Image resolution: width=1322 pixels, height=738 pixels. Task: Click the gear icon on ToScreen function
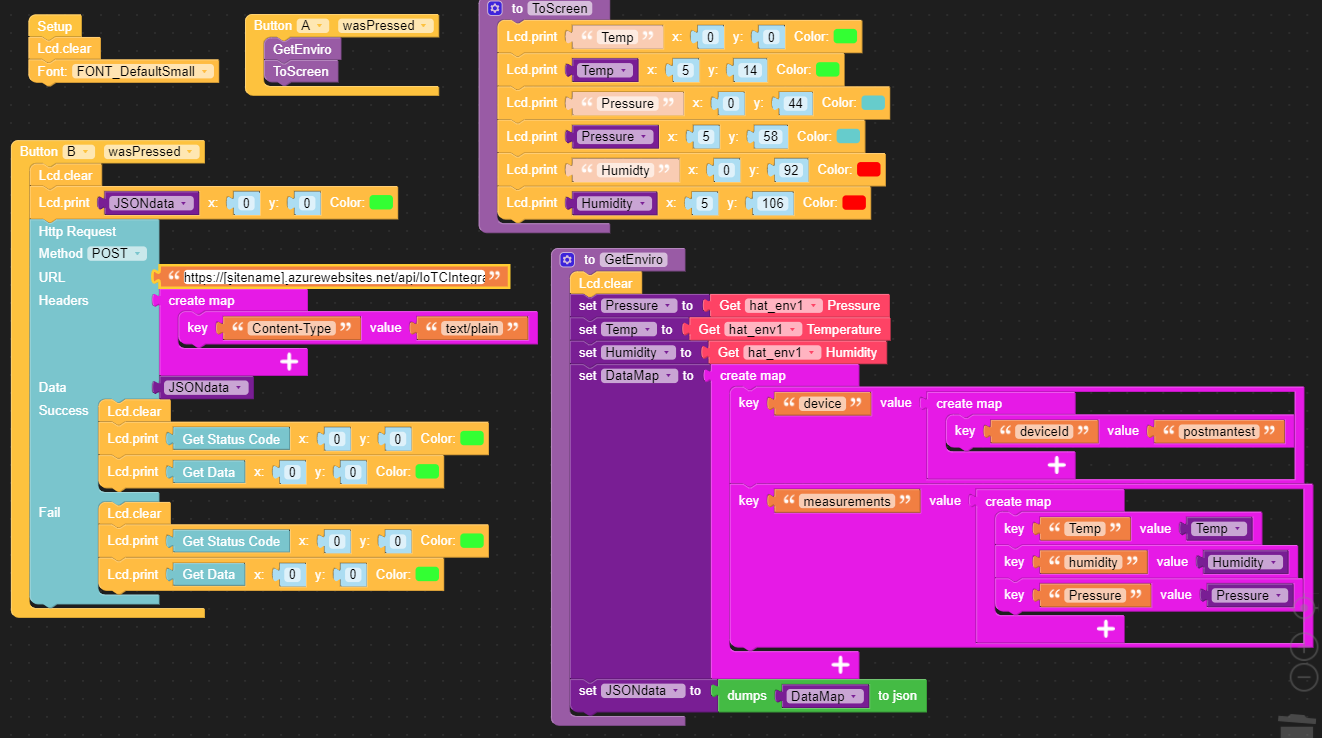[x=494, y=8]
